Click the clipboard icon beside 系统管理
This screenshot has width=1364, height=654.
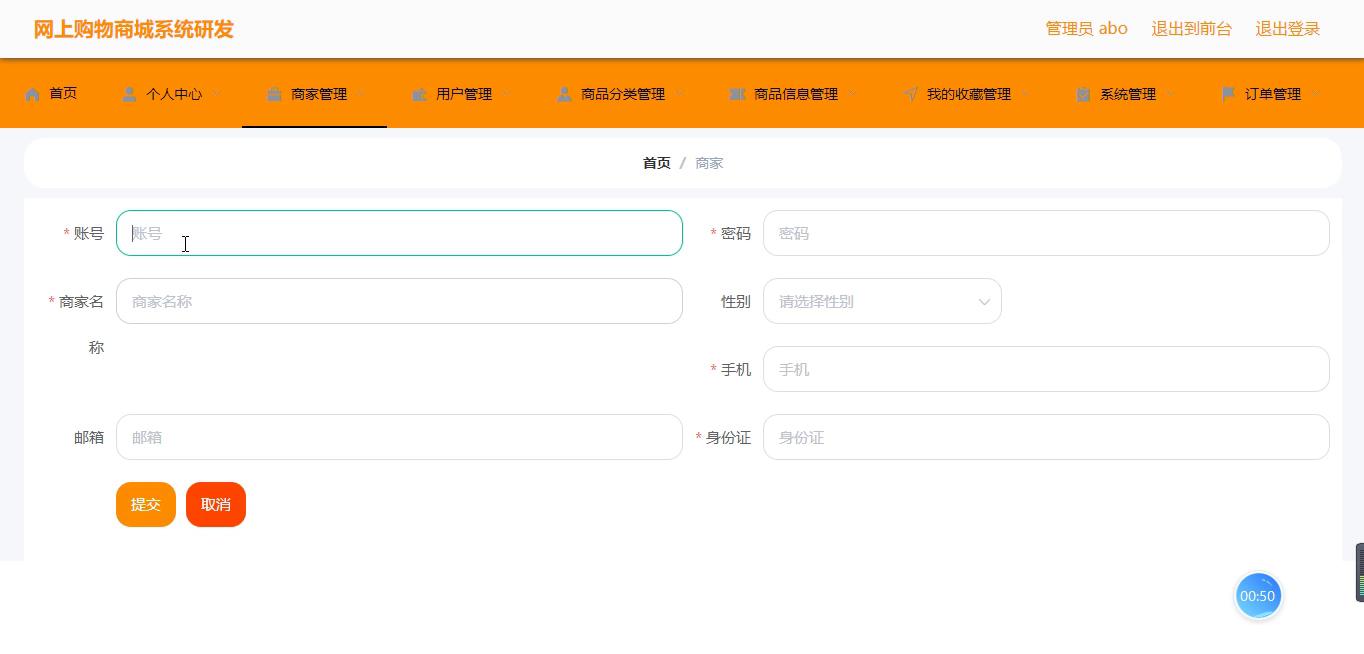tap(1083, 94)
